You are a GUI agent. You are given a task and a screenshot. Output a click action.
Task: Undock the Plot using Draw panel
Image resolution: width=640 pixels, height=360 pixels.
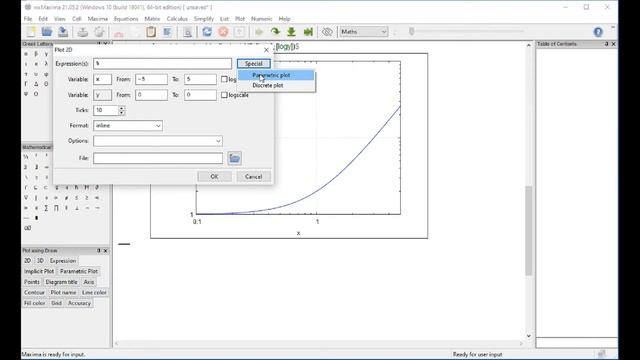98,251
